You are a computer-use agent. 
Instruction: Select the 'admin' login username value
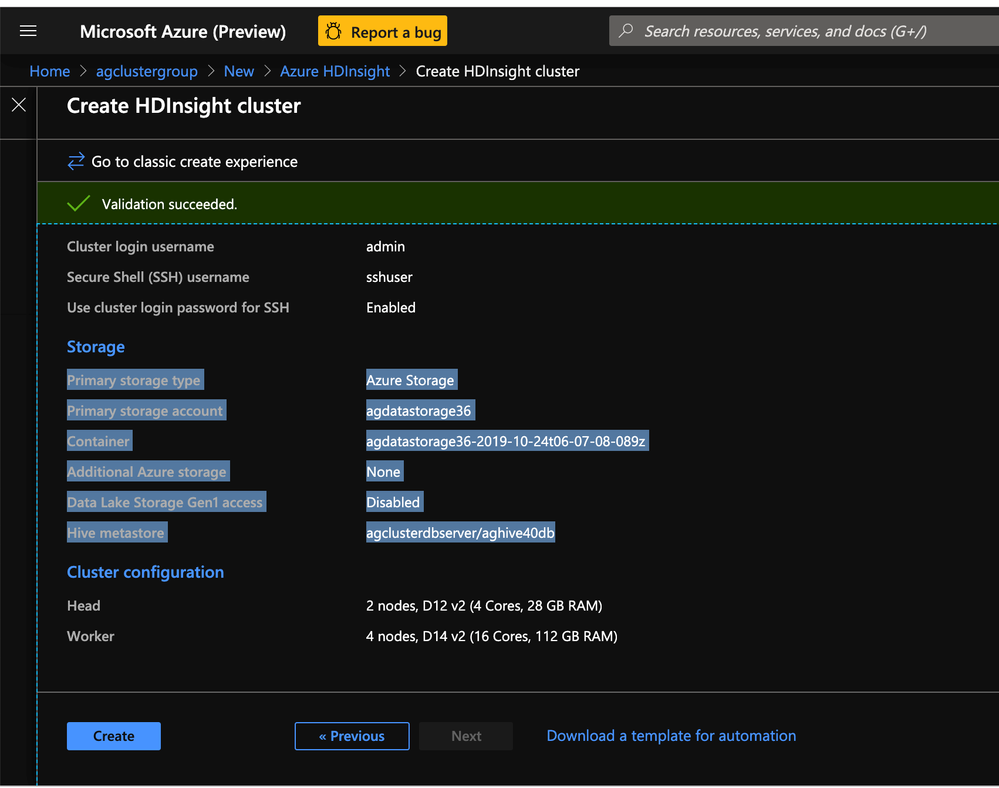[385, 247]
